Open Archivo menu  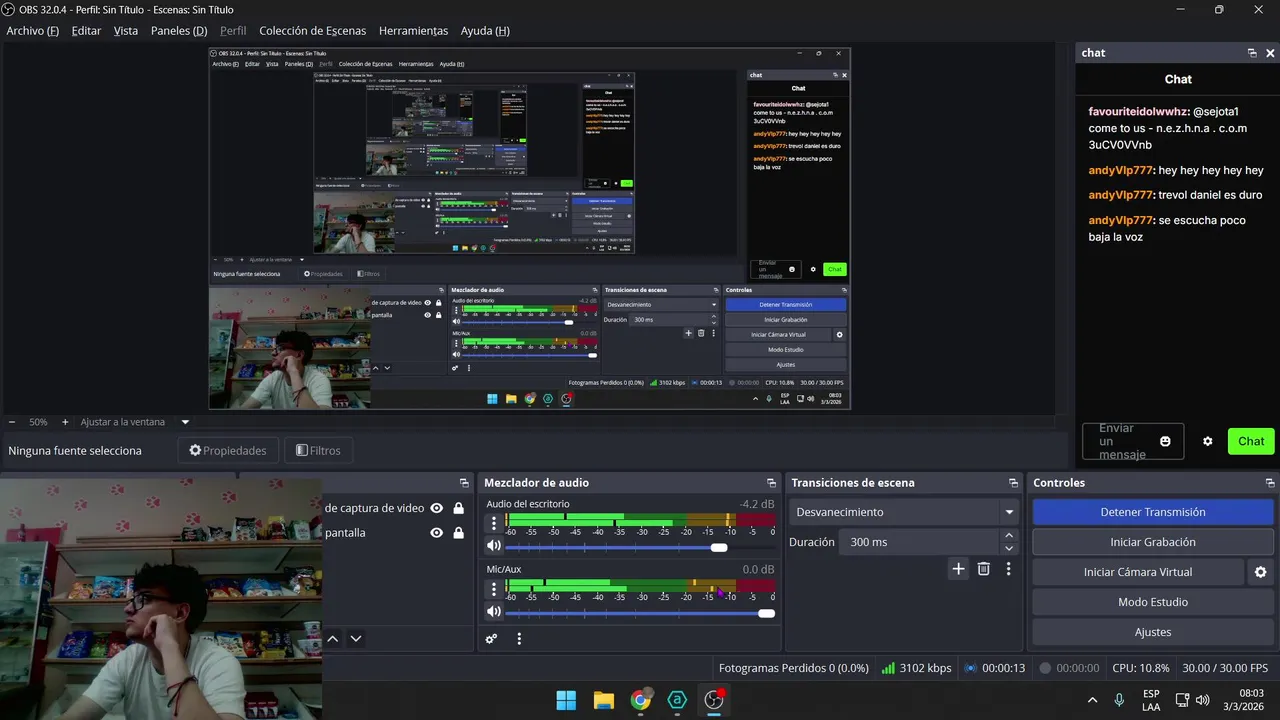click(32, 31)
